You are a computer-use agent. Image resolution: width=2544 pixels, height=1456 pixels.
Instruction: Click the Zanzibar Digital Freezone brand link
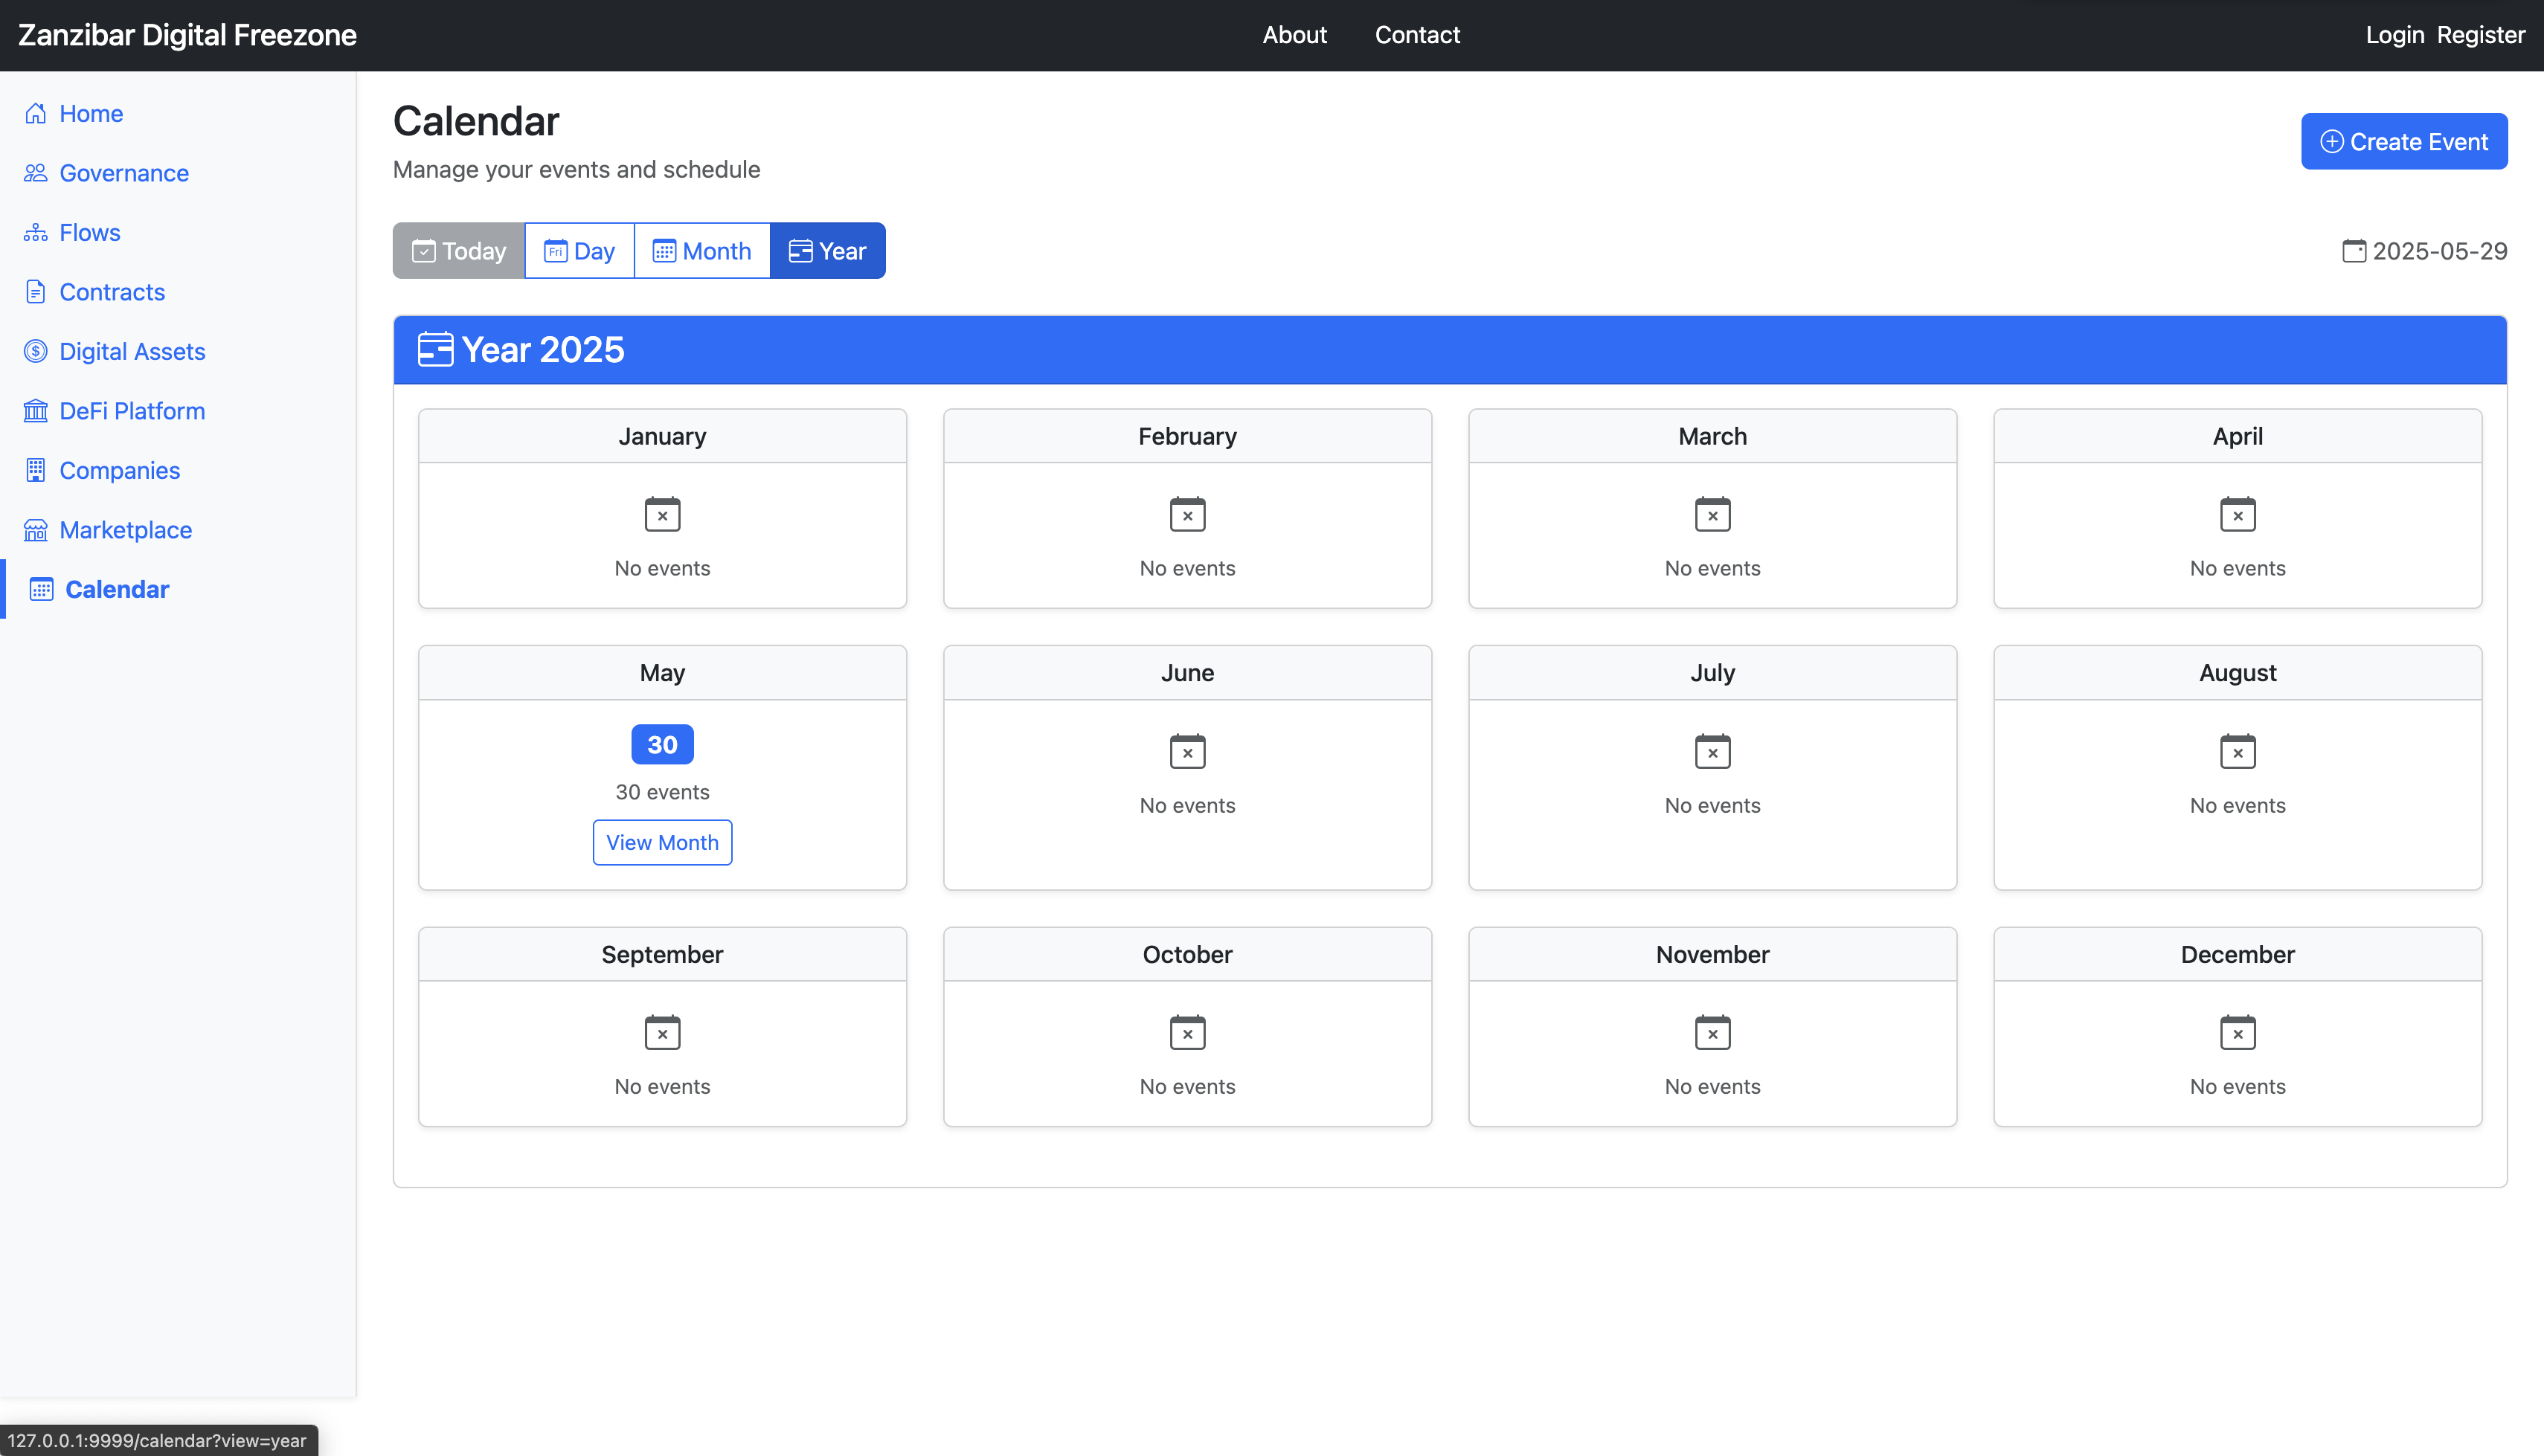click(187, 35)
